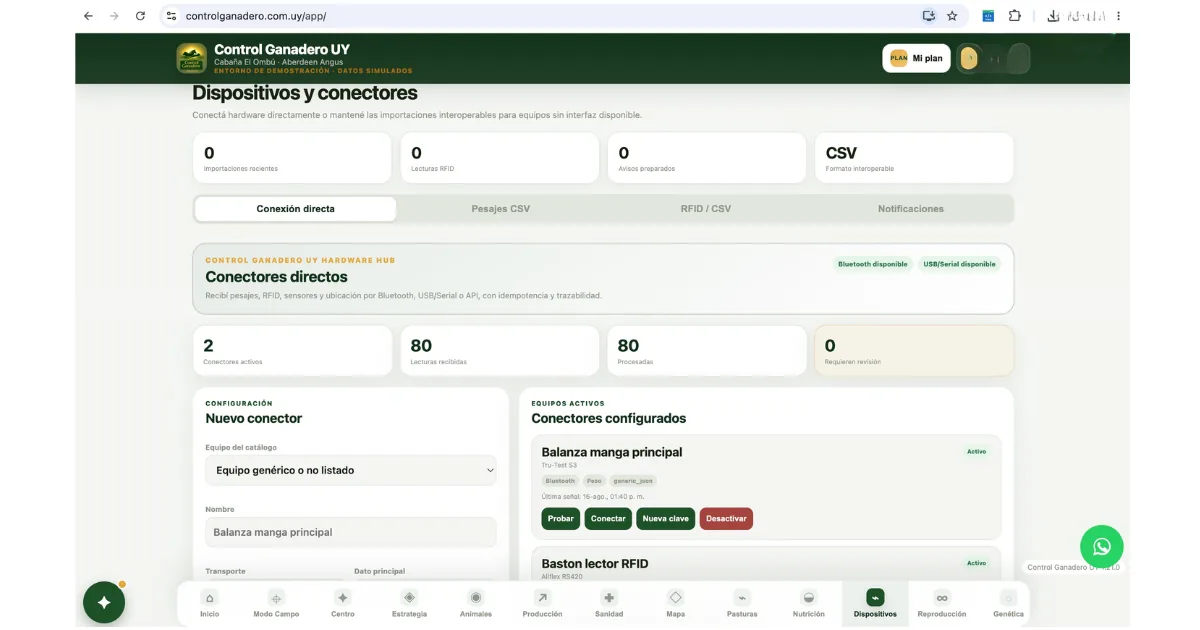This screenshot has width=1200, height=630.
Task: Go to Inicio in bottom navigation
Action: (x=209, y=604)
